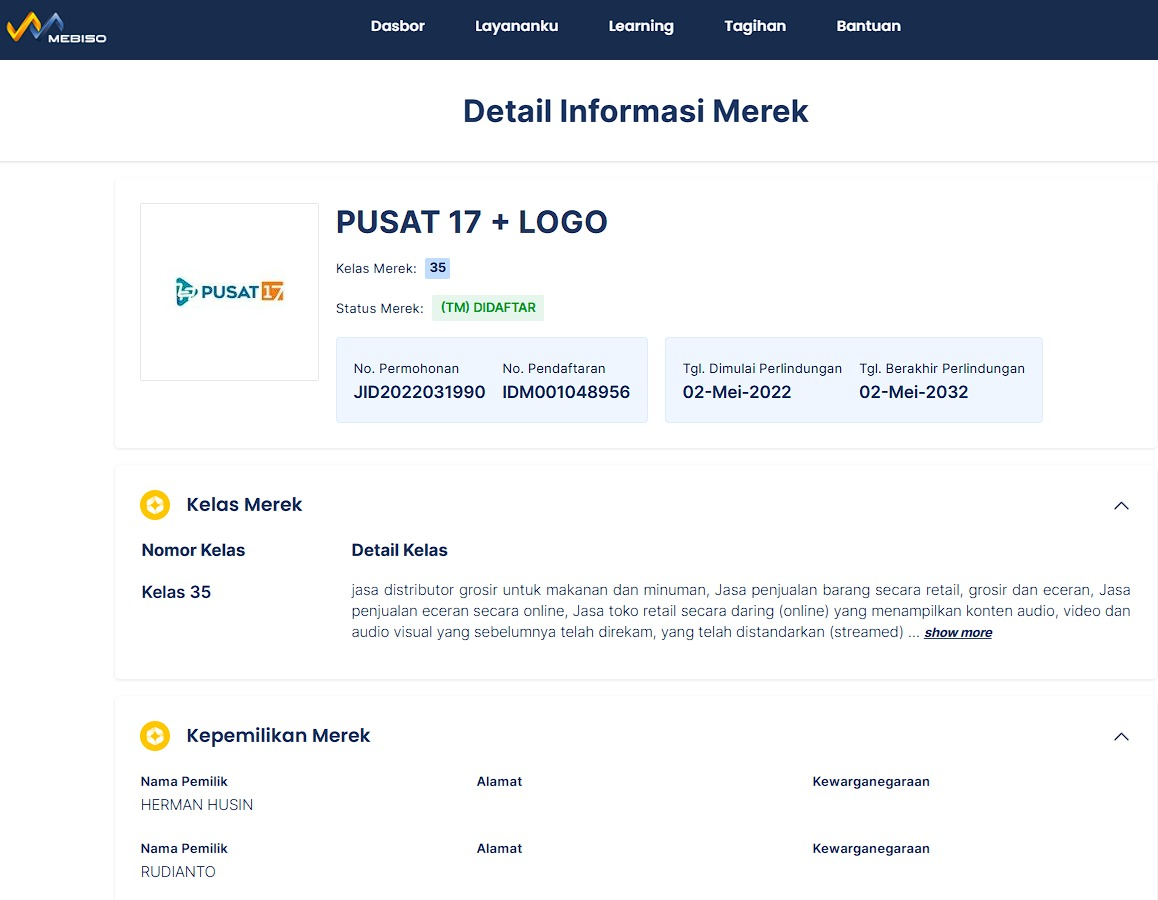Click the Kelas Merek section heading
Viewport: 1158px width, 900px height.
tap(244, 504)
